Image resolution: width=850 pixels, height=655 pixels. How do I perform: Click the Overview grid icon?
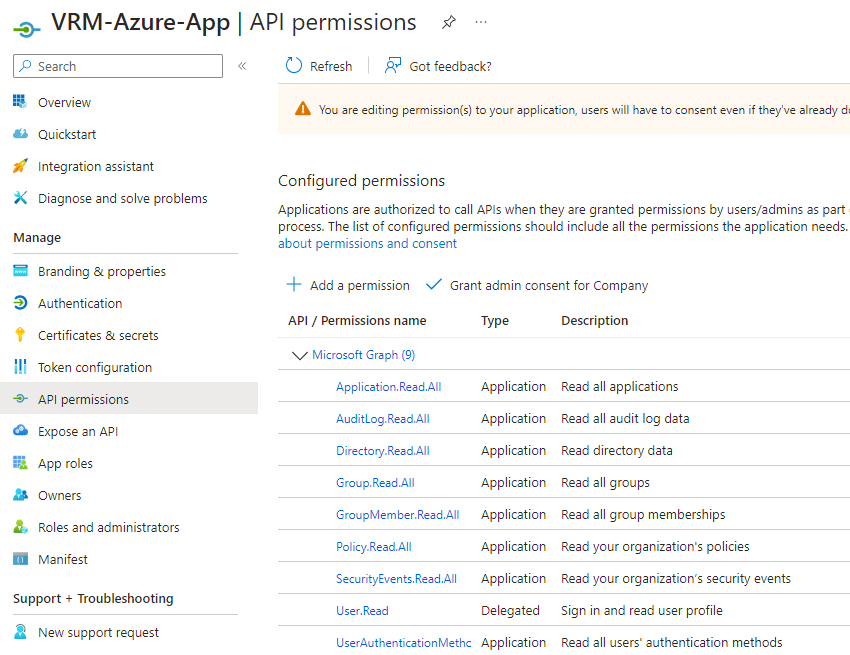click(20, 101)
